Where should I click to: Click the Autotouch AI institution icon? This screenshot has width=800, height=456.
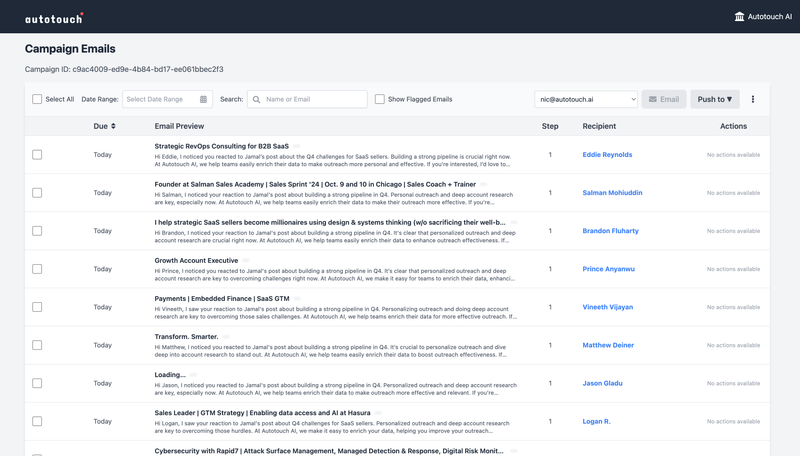(x=739, y=17)
